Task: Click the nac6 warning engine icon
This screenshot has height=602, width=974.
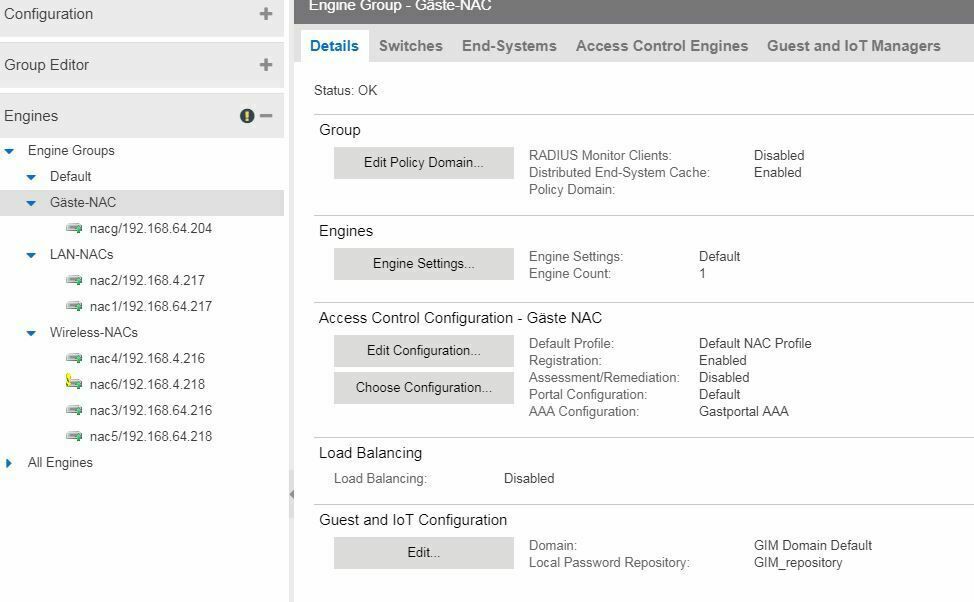Action: pos(74,383)
